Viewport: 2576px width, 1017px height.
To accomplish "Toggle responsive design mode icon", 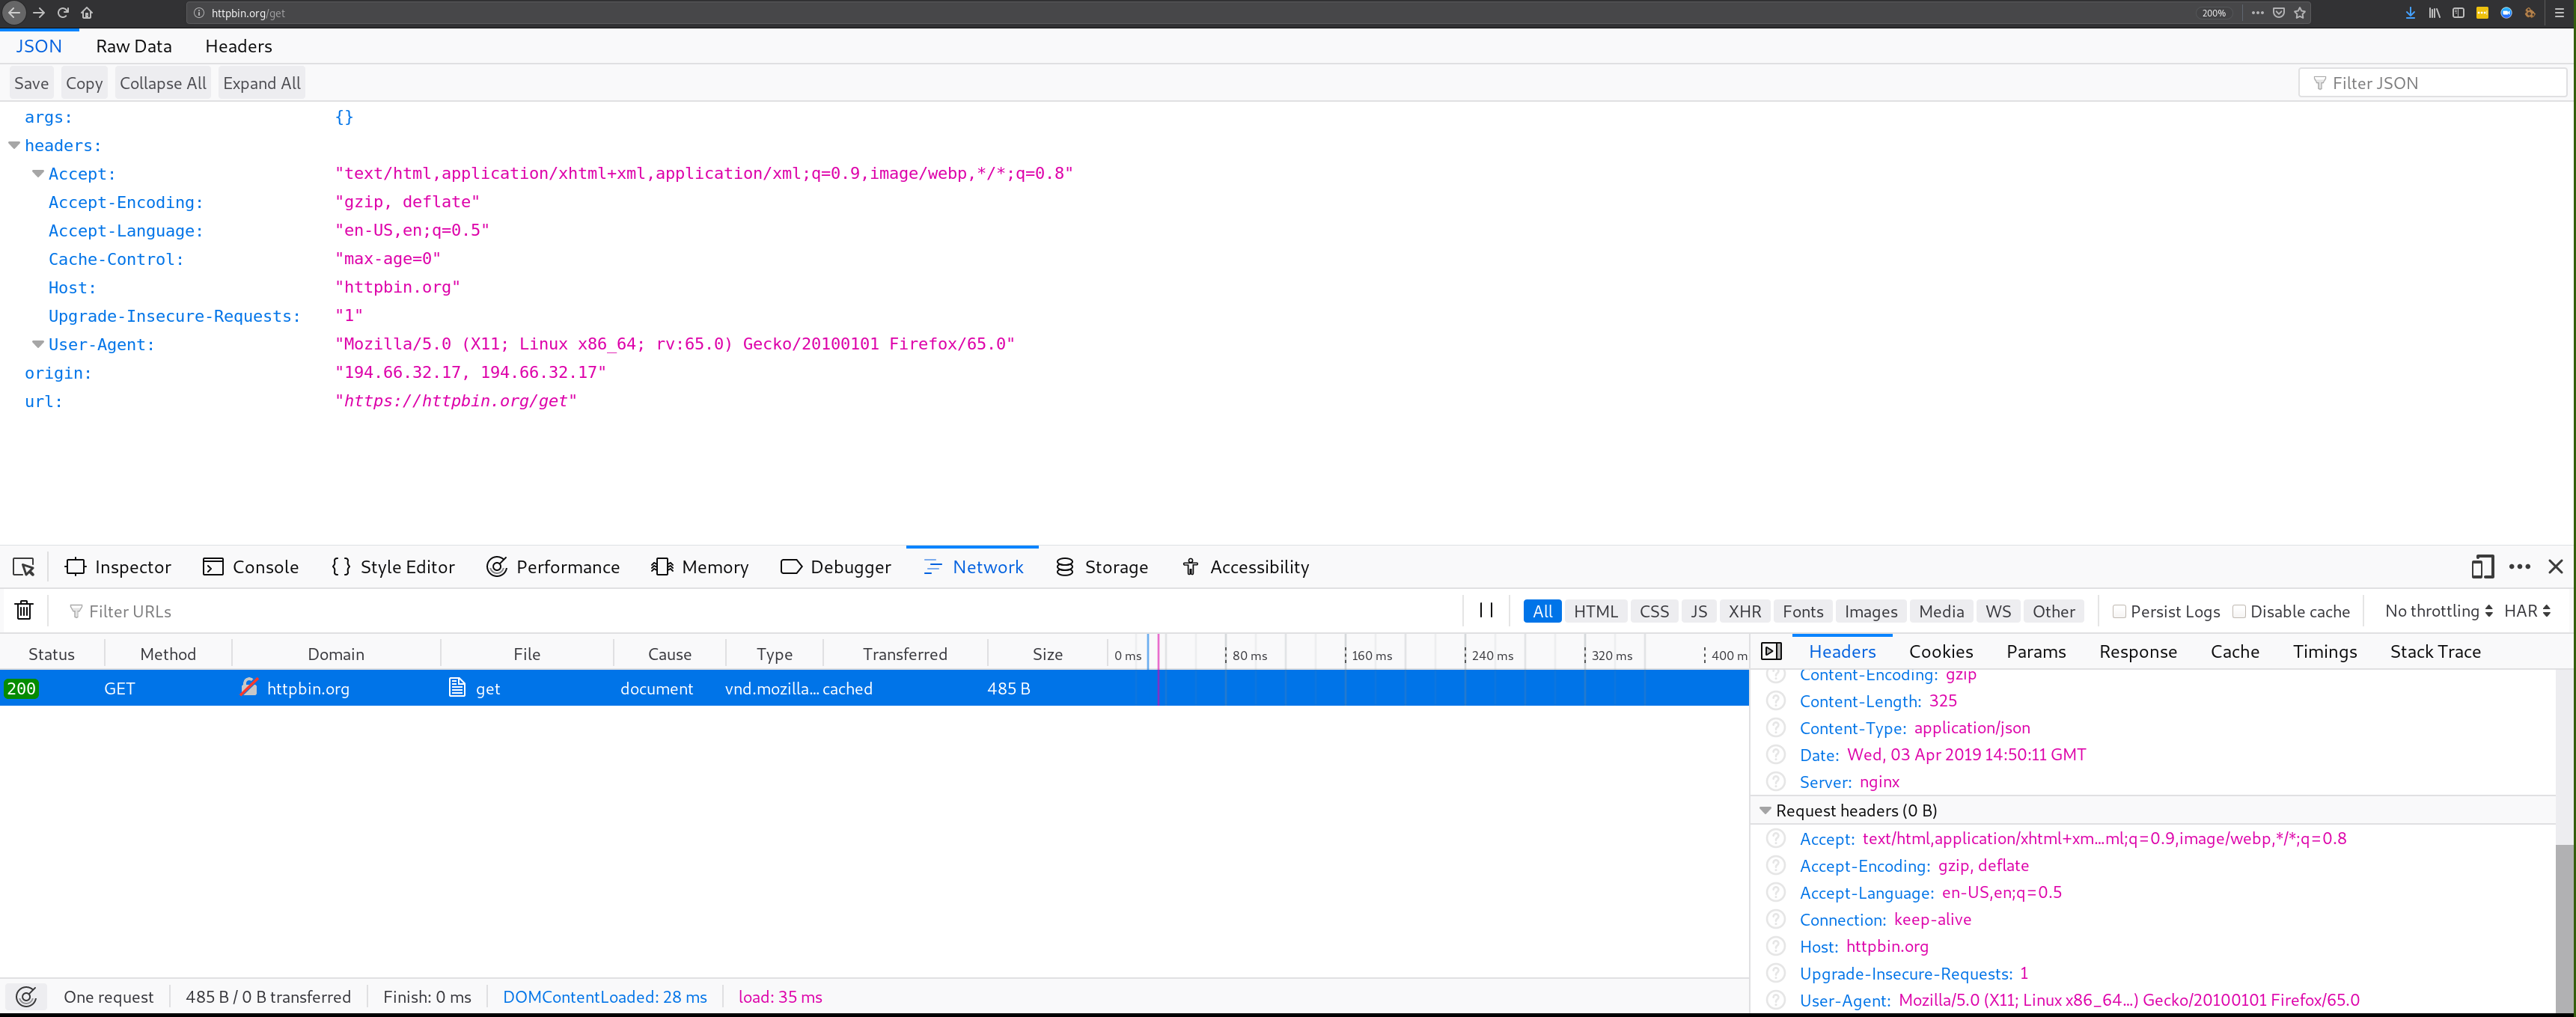I will [x=2482, y=567].
